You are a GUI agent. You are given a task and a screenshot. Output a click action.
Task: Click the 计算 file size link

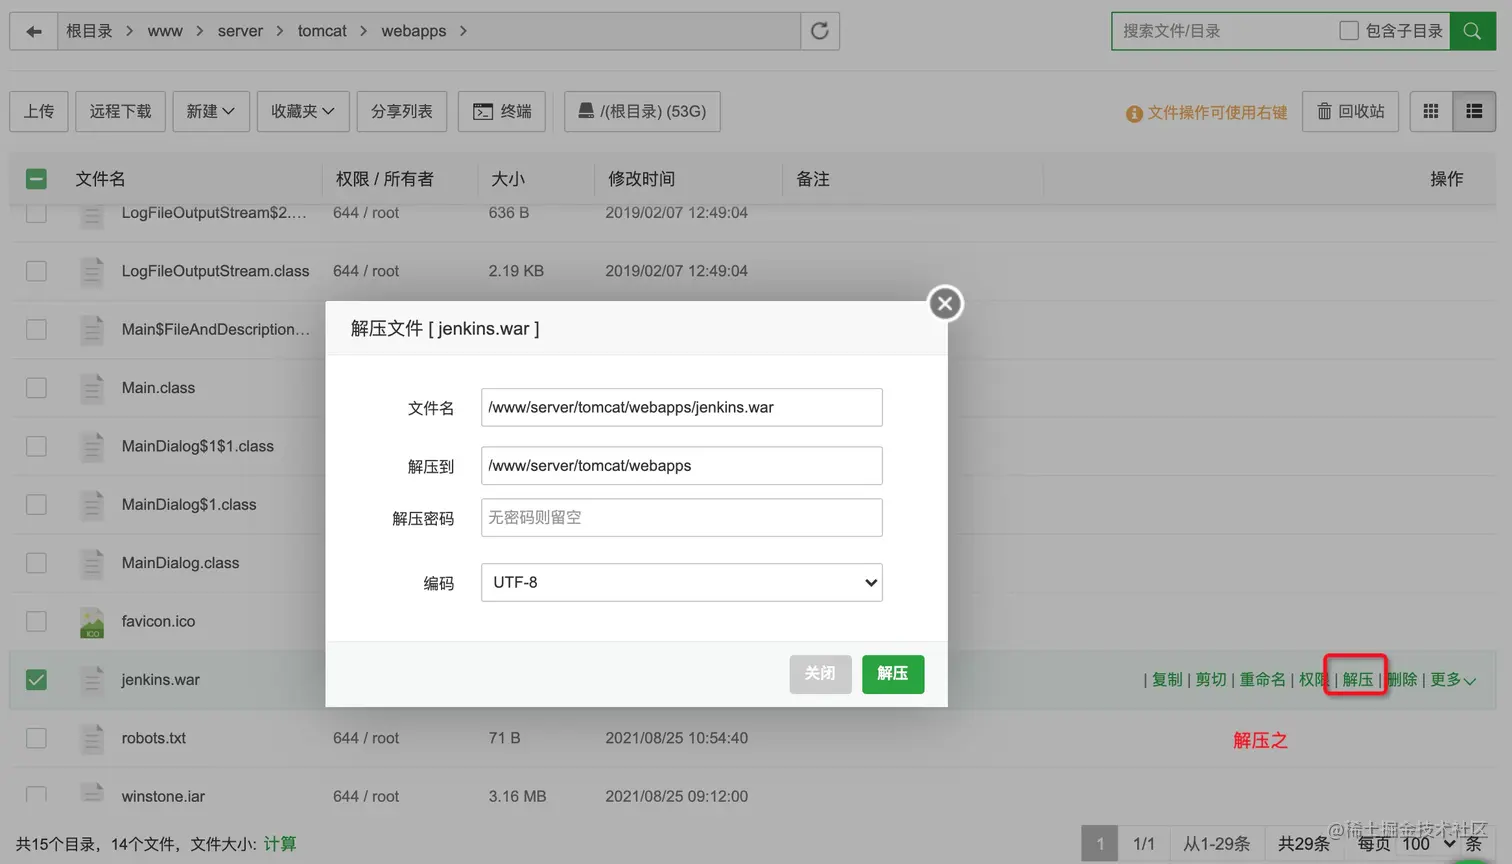point(280,844)
